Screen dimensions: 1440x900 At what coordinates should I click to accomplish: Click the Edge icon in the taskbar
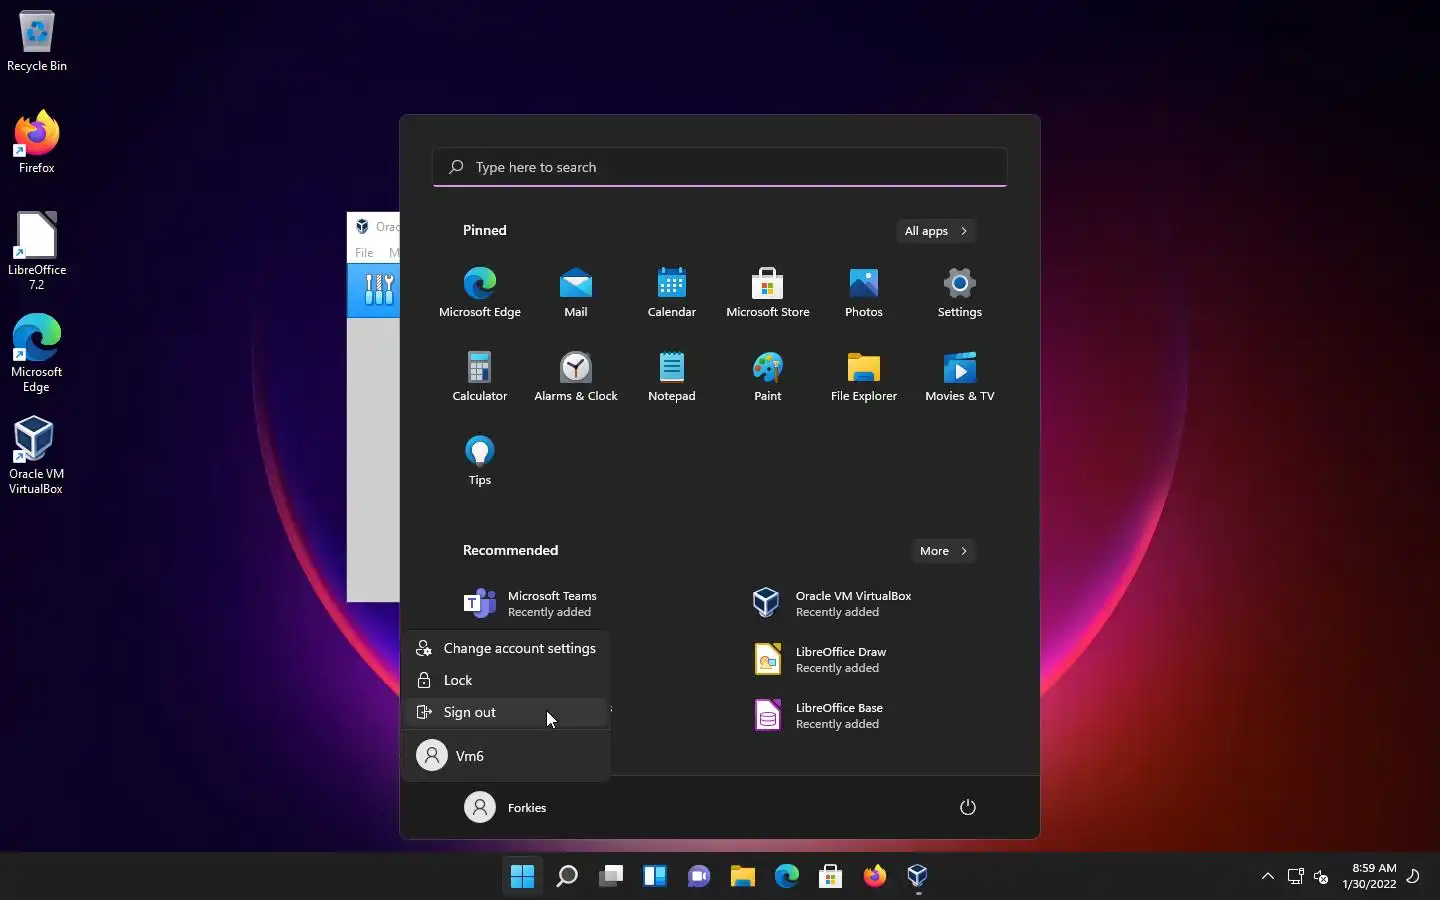click(786, 876)
